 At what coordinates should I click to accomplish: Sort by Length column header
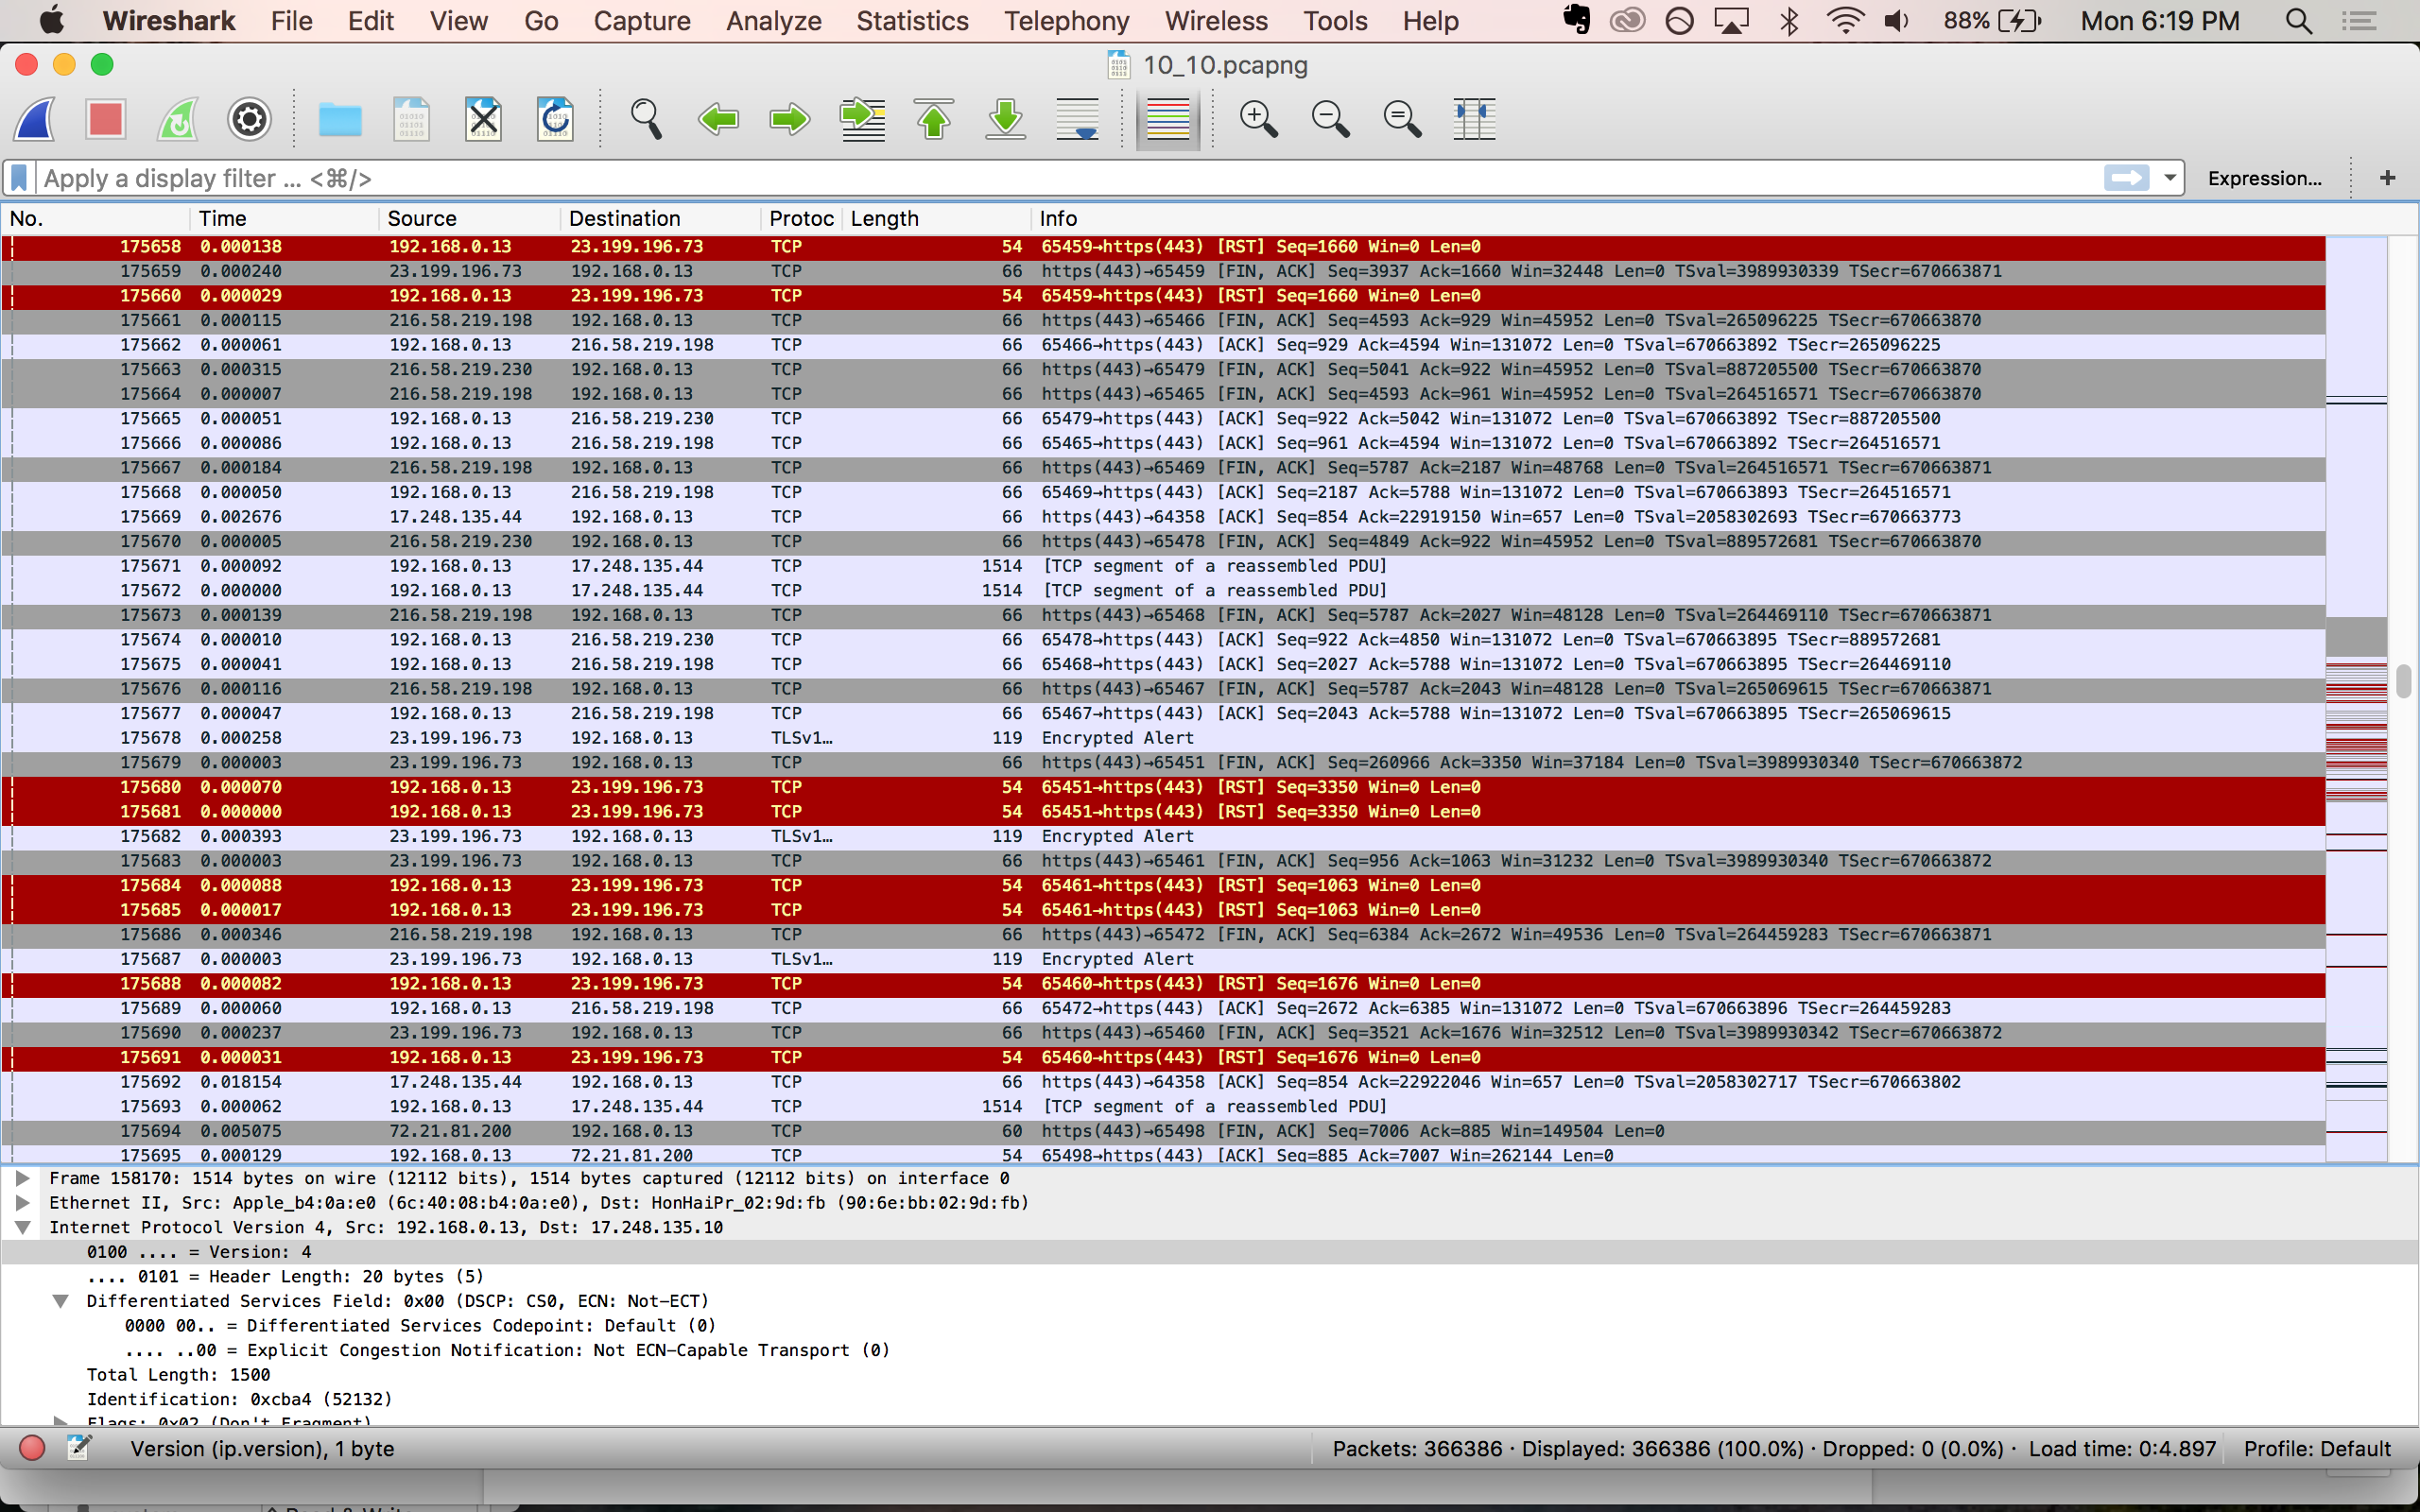click(x=936, y=218)
